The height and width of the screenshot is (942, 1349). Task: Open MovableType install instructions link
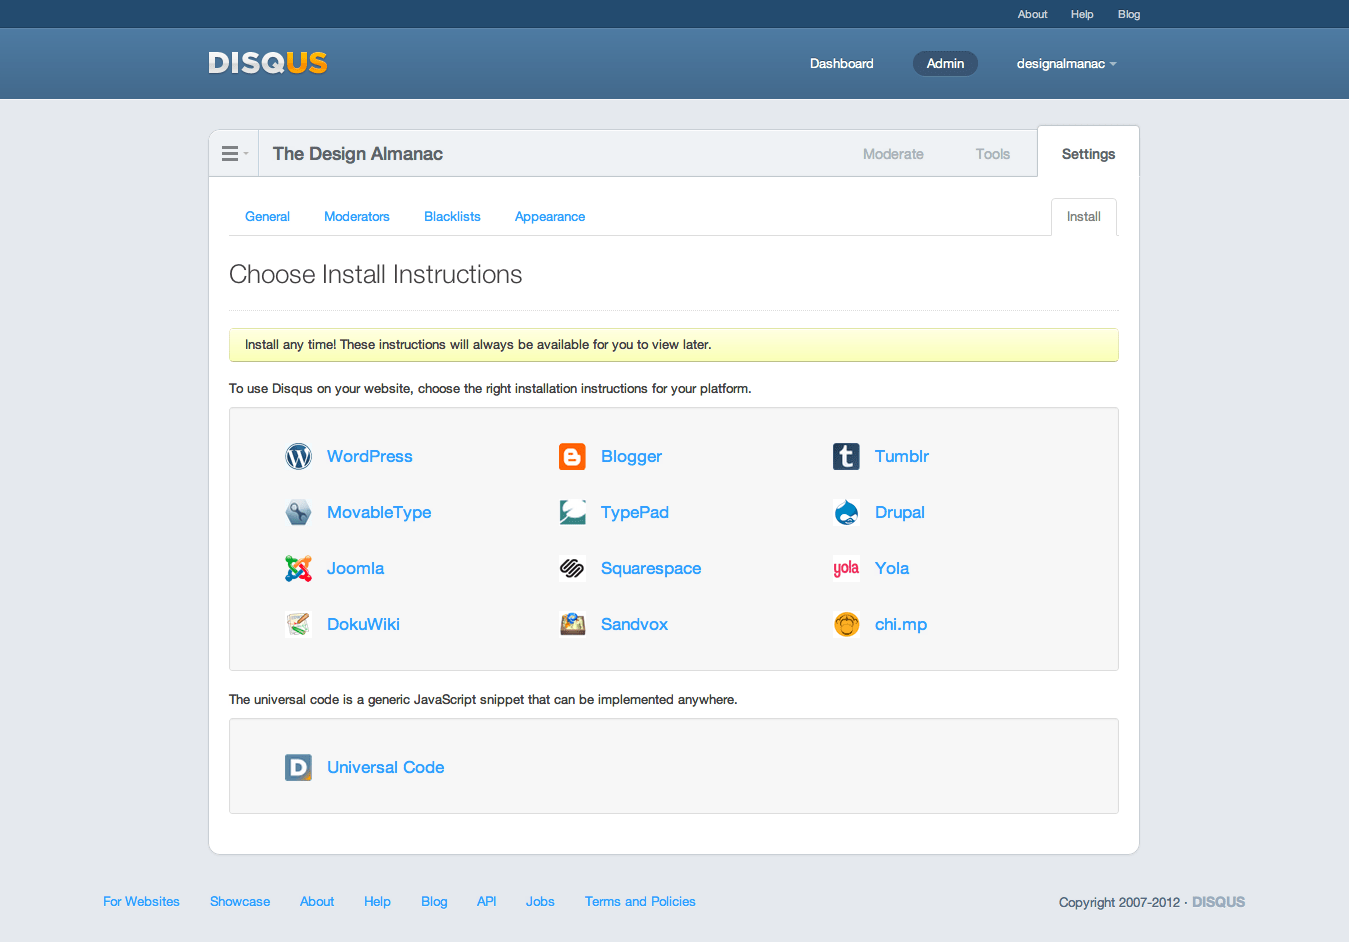point(379,512)
